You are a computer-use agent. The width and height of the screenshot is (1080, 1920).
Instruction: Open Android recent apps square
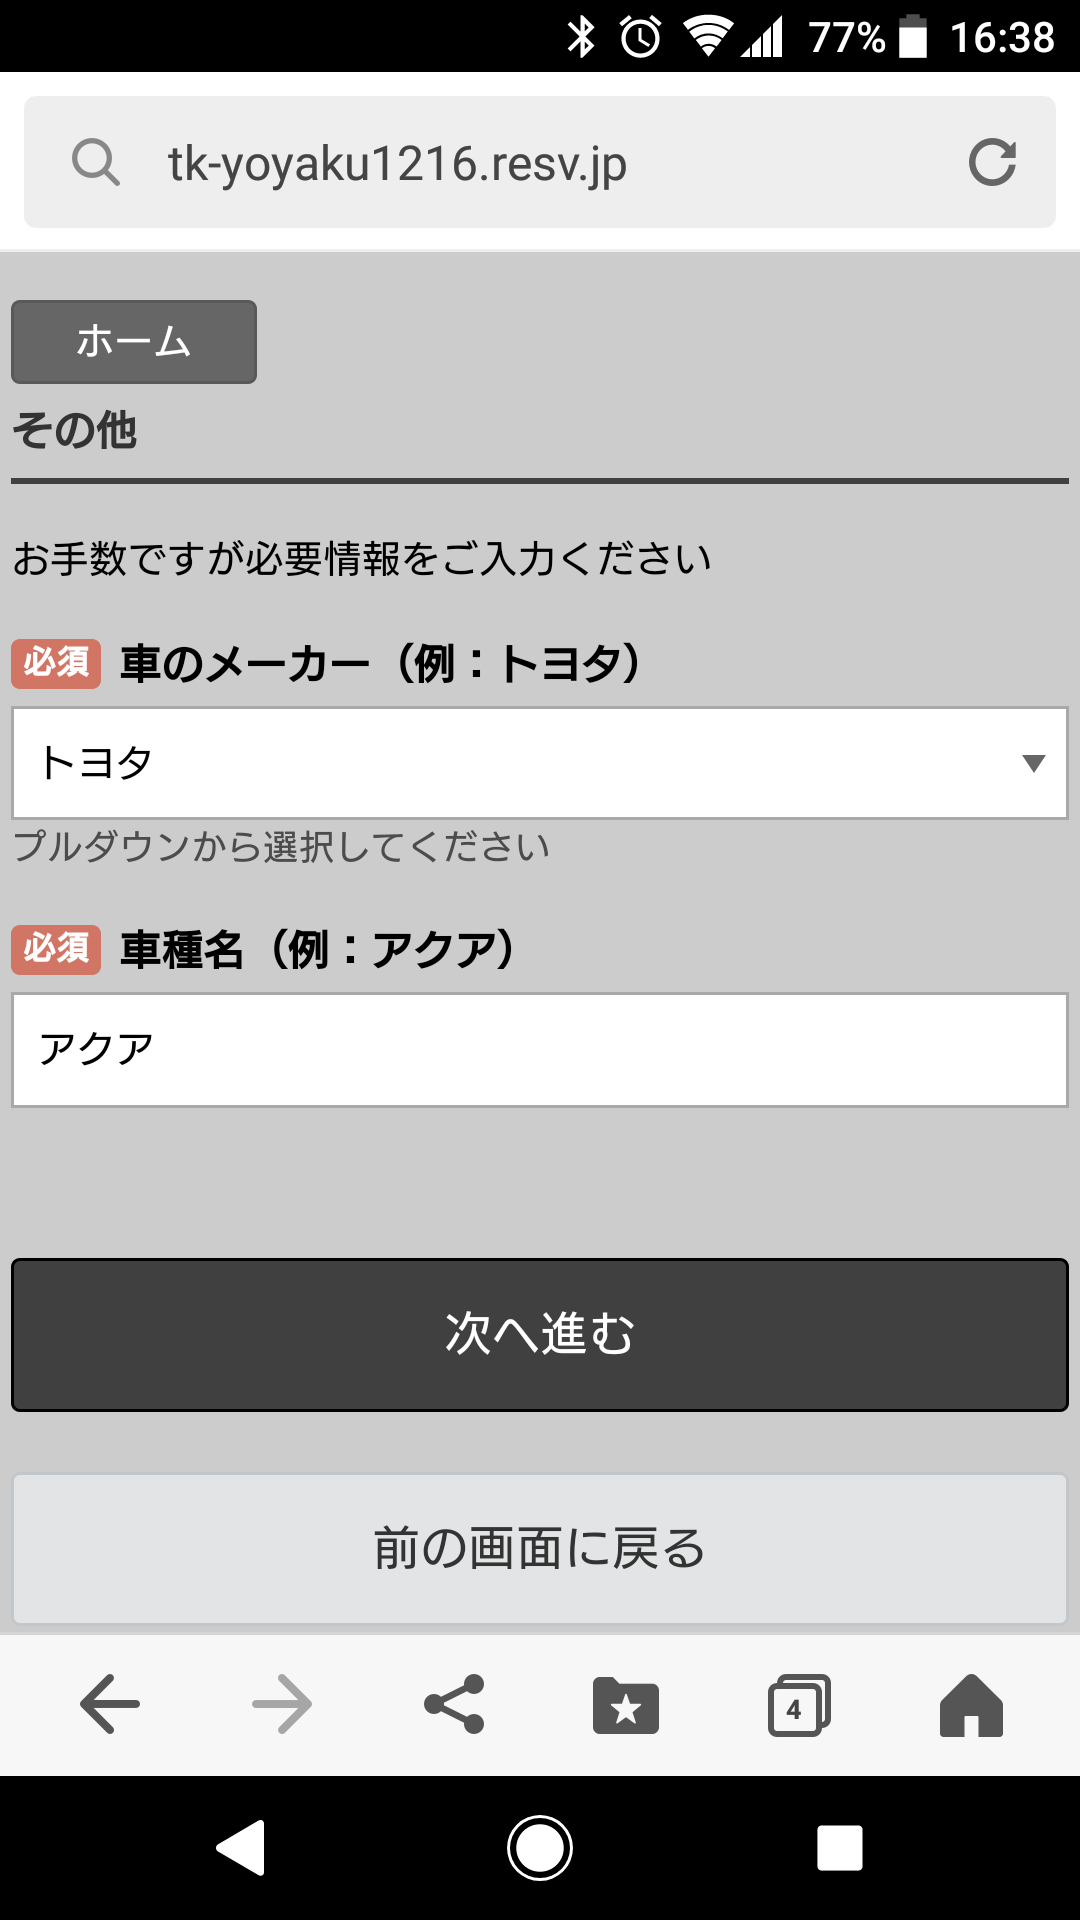tap(840, 1847)
